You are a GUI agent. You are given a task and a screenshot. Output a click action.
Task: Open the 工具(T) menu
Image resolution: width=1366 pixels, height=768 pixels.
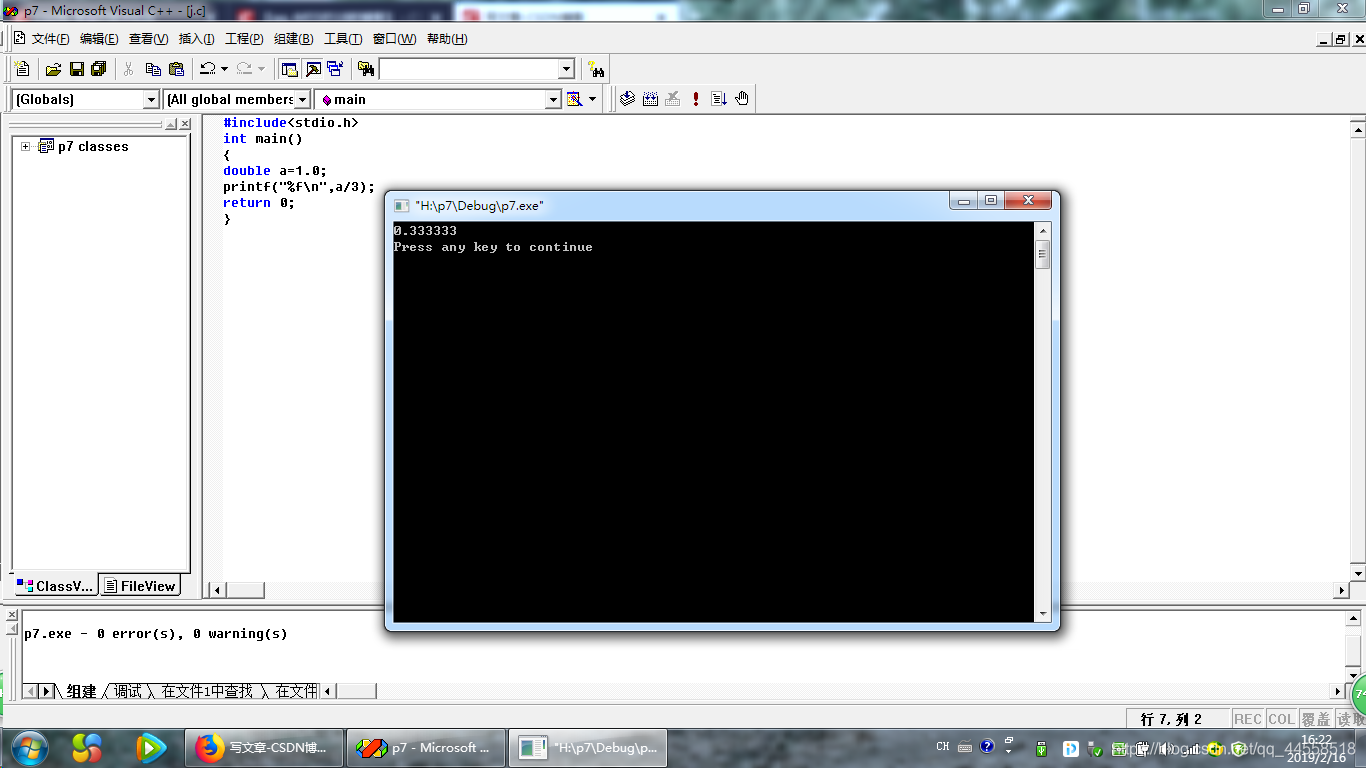click(x=343, y=39)
